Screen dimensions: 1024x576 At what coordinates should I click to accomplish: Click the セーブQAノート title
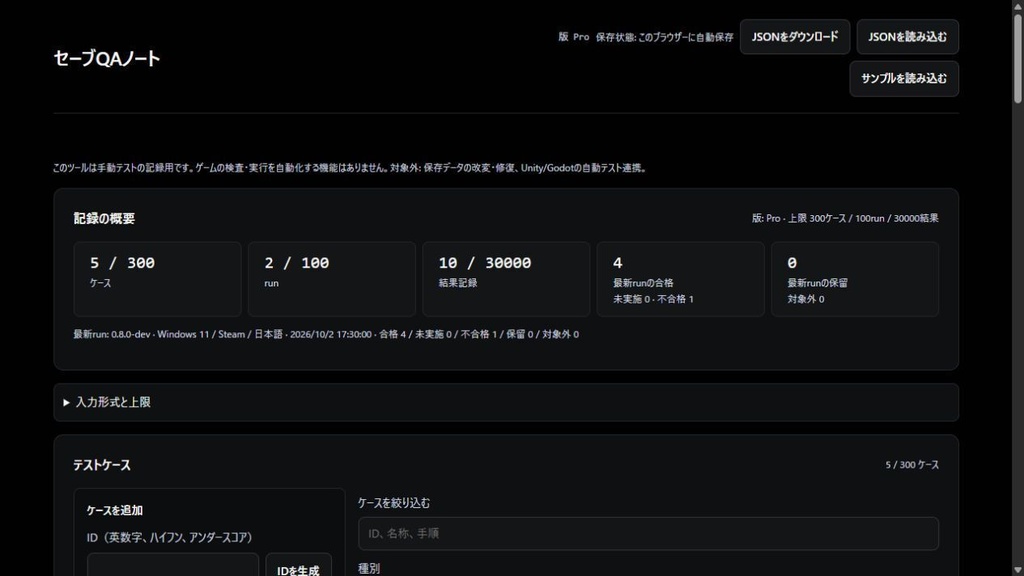(106, 59)
